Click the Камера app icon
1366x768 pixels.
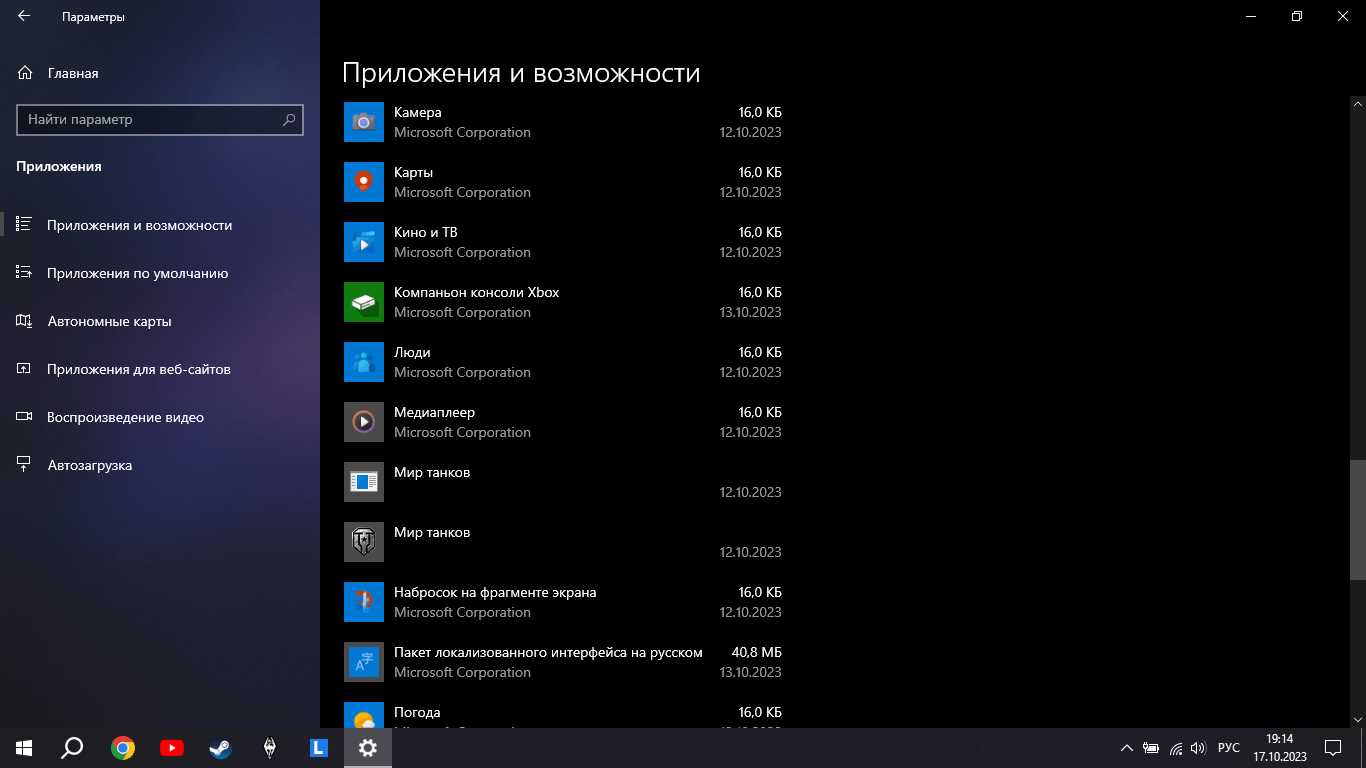pos(364,122)
